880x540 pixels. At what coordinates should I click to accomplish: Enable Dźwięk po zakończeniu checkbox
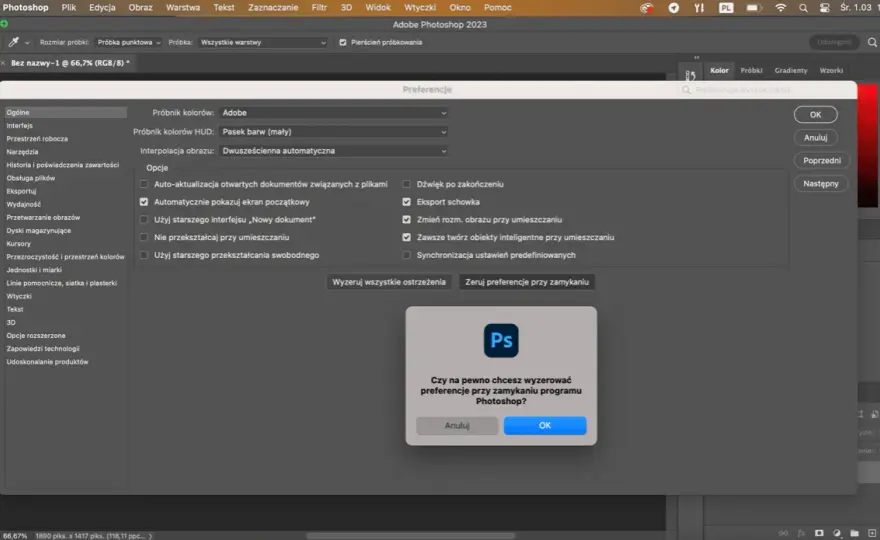click(406, 184)
